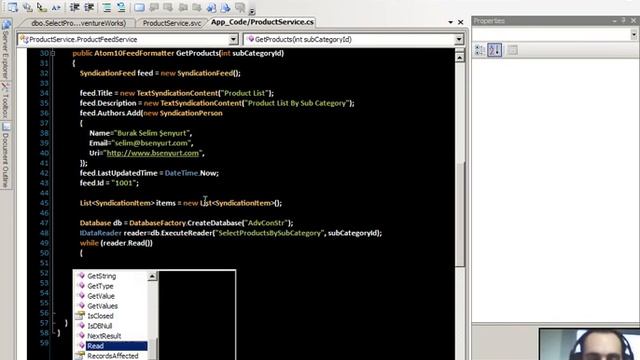Screen dimensions: 640x360
Task: Select GetType in IntelliSense list
Action: pyautogui.click(x=100, y=286)
